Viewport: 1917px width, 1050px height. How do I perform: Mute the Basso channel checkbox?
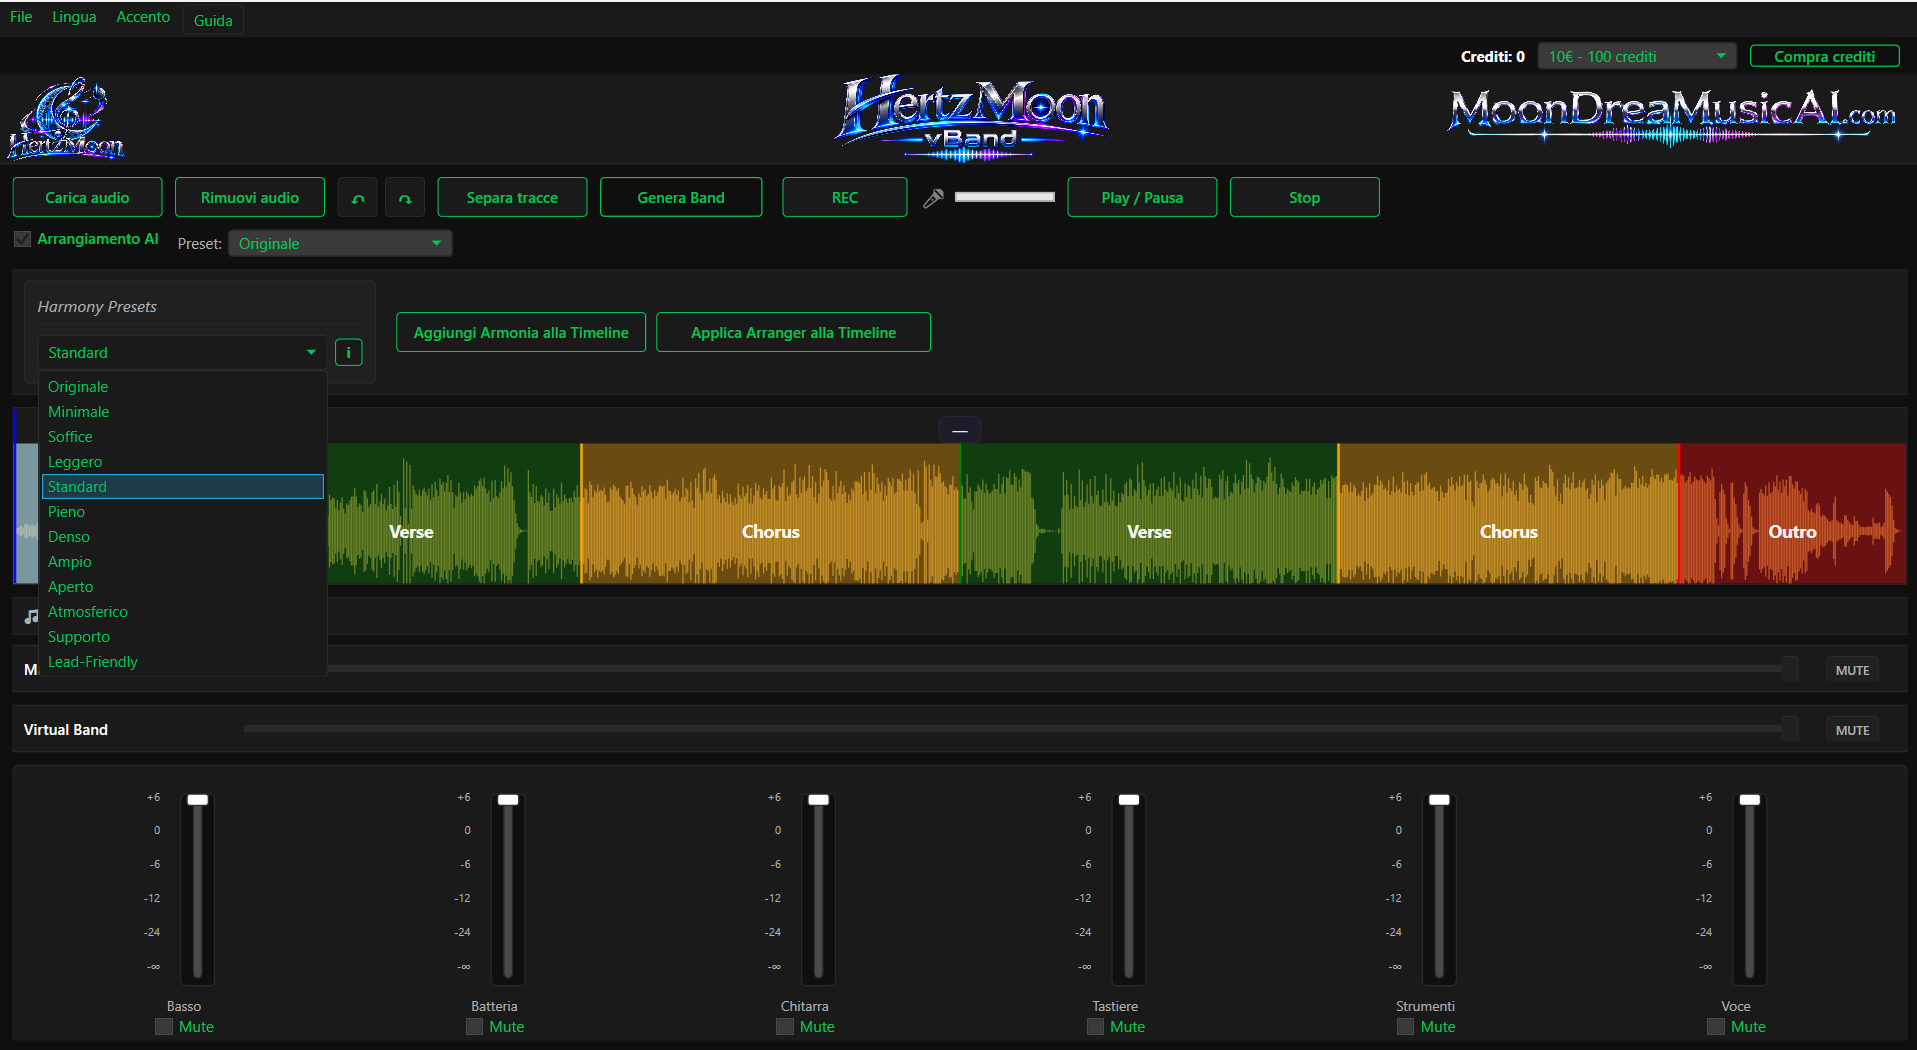(164, 1027)
